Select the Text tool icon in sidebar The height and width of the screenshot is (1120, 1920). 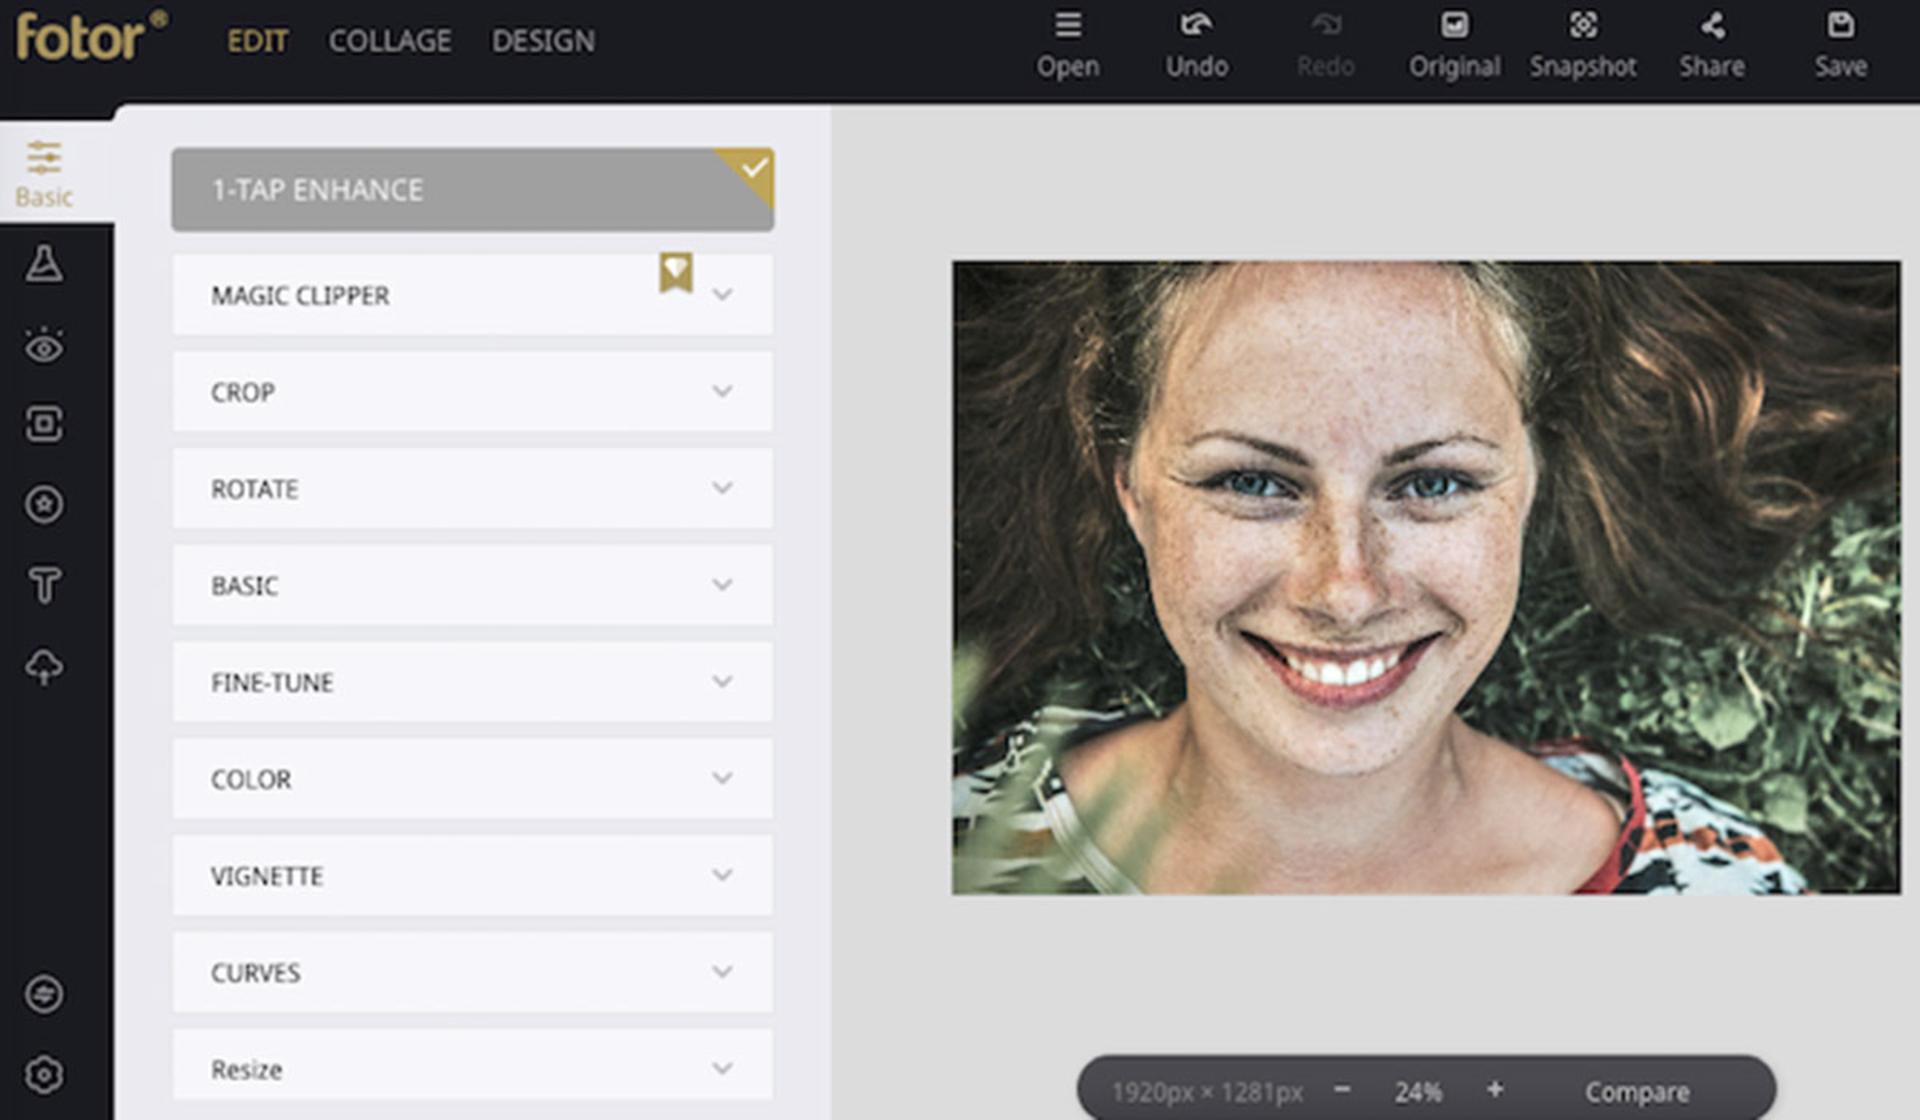tap(44, 585)
